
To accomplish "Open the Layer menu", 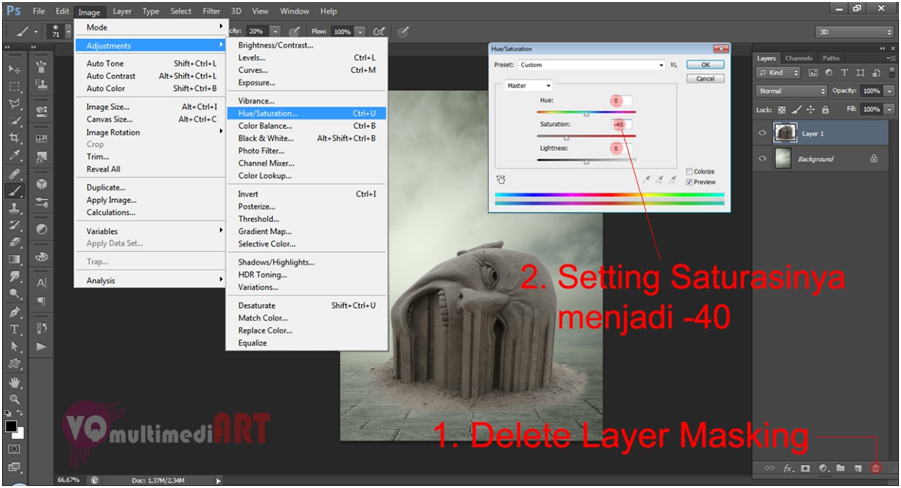I will [x=122, y=11].
